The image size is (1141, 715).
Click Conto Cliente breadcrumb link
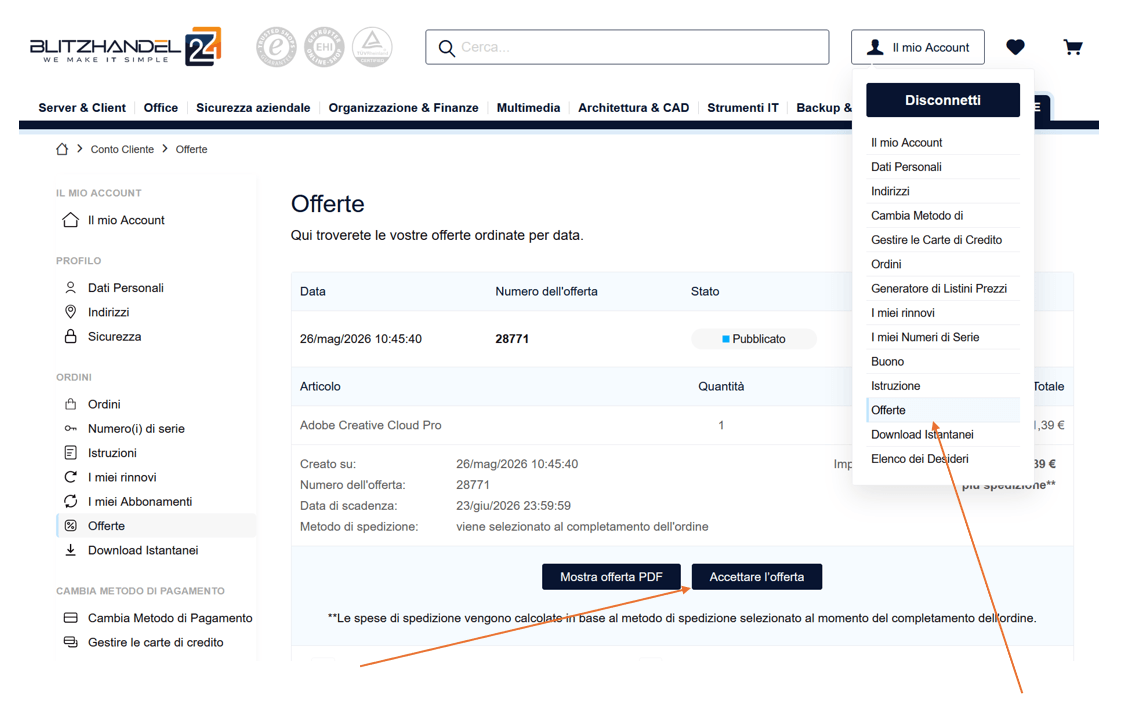click(x=122, y=149)
